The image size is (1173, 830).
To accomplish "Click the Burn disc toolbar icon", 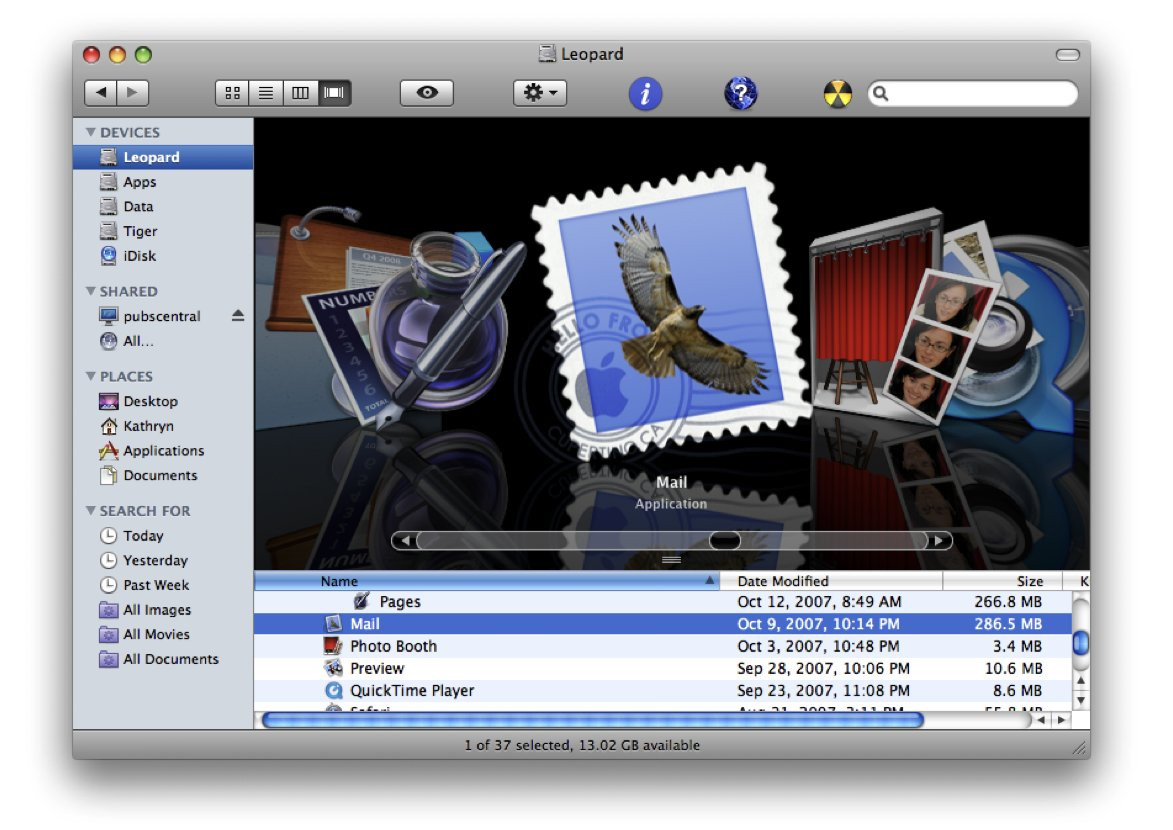I will [837, 94].
